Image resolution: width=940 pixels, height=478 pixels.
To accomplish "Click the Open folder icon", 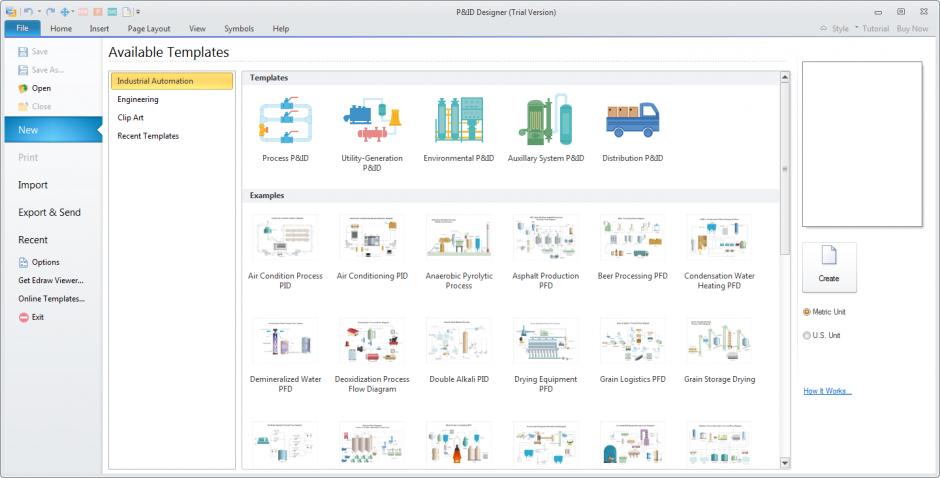I will (x=23, y=88).
